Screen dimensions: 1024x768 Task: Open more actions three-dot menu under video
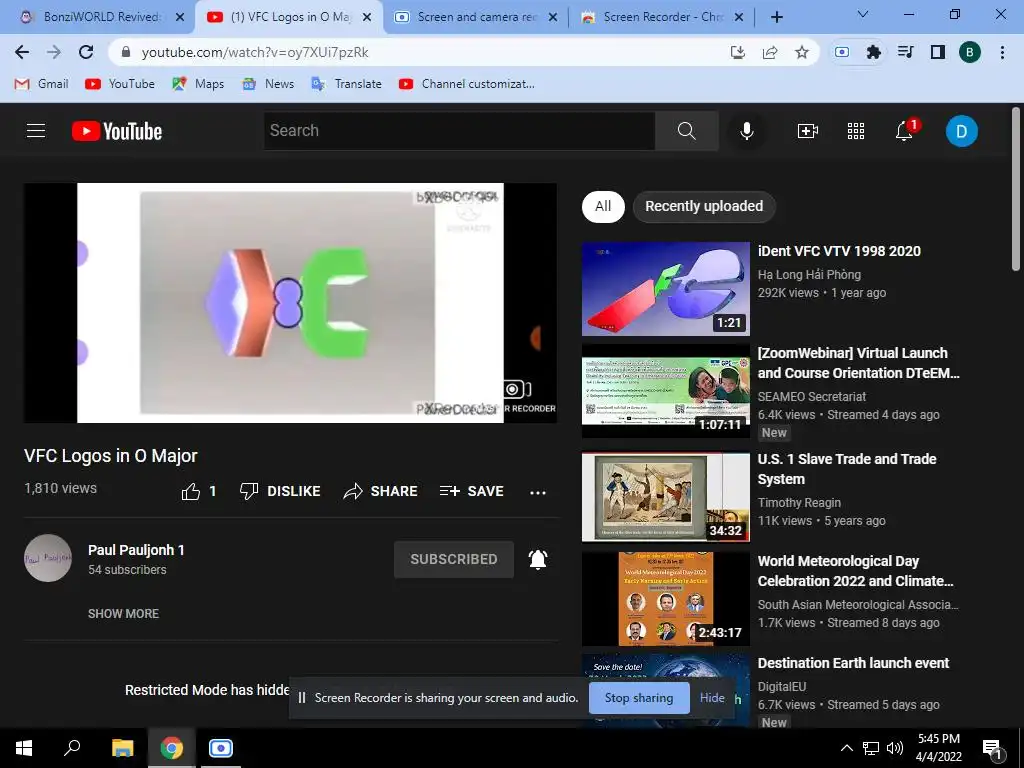[537, 492]
